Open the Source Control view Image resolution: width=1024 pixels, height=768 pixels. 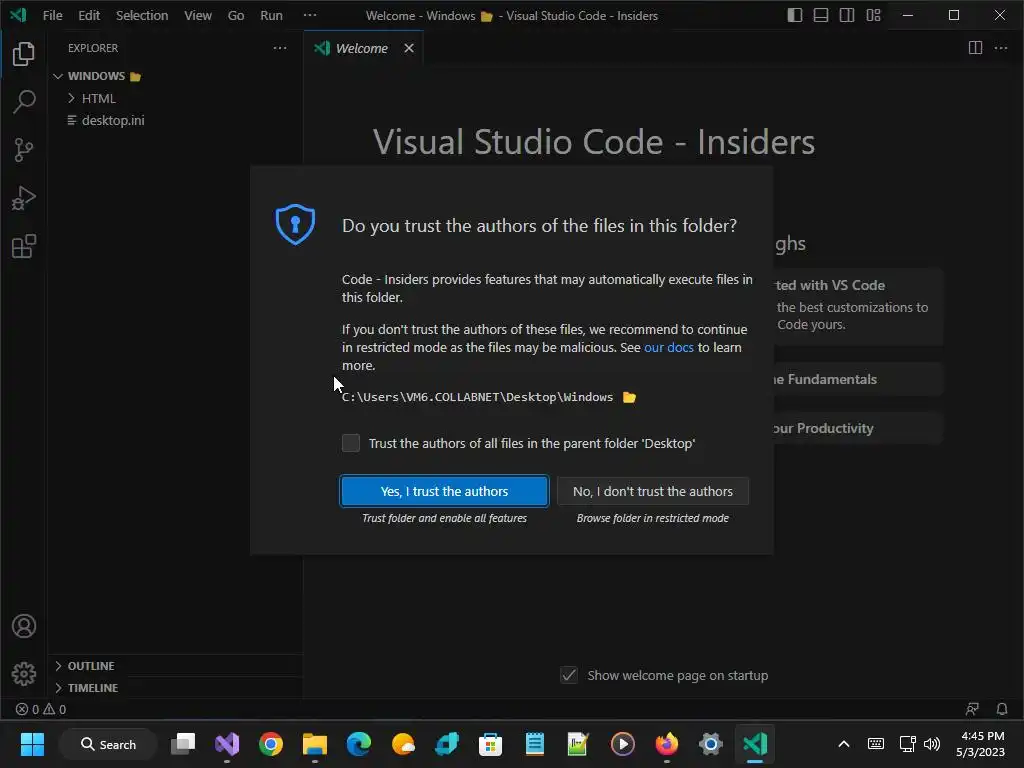click(x=24, y=150)
